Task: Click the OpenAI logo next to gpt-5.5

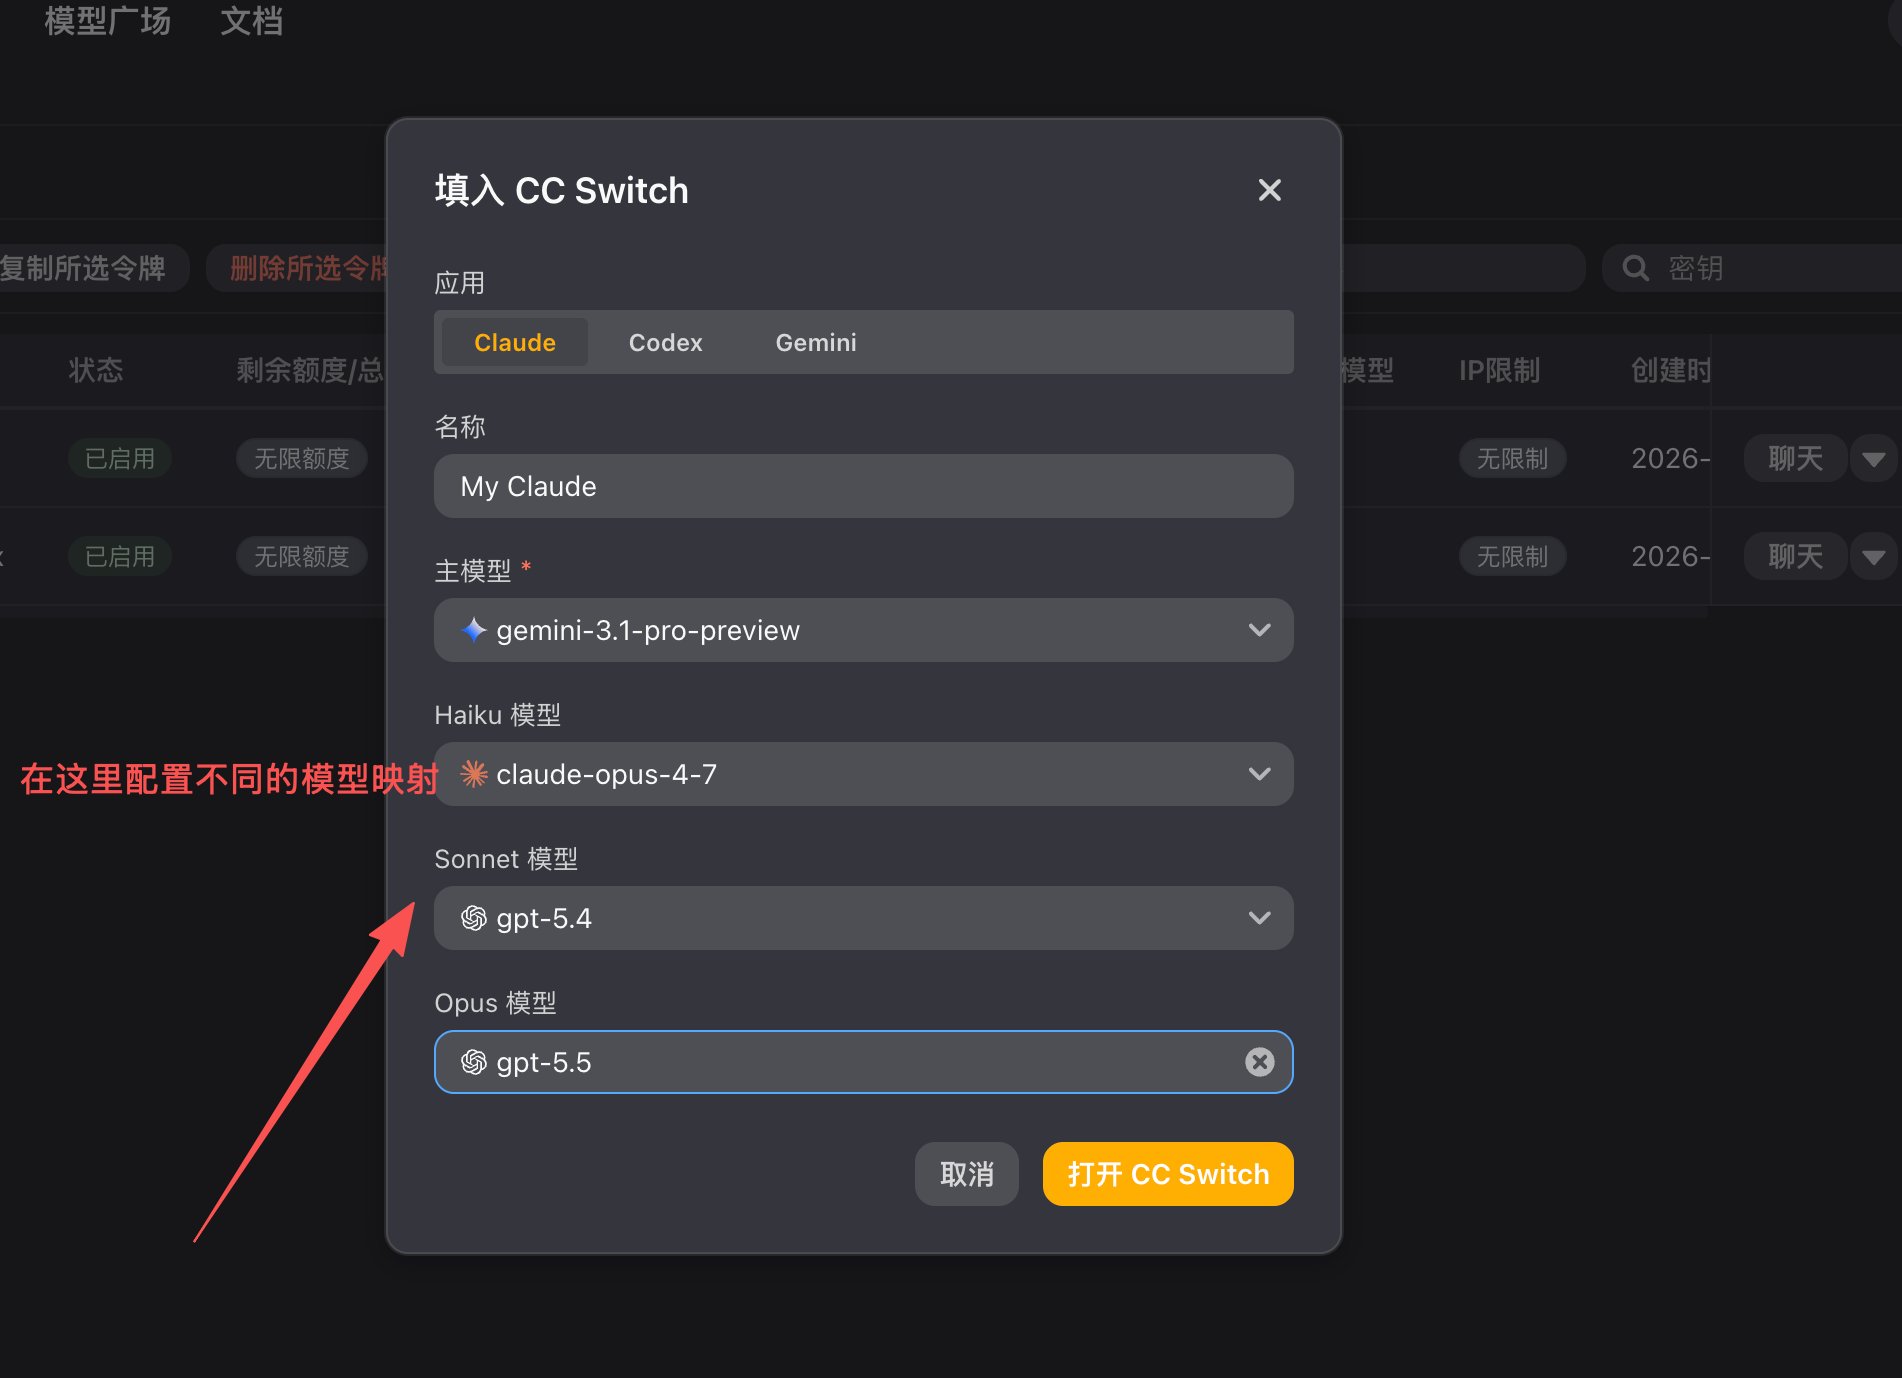Action: pos(474,1062)
